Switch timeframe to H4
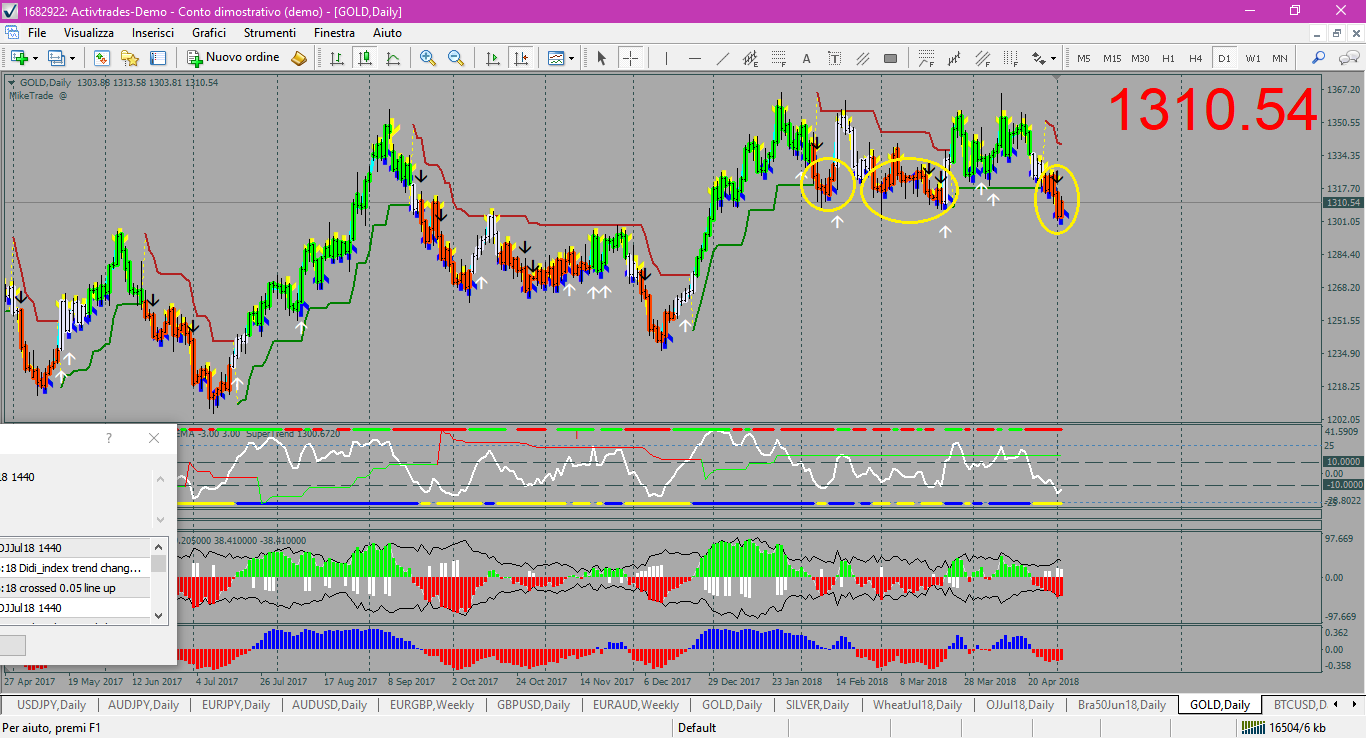The height and width of the screenshot is (738, 1366). (1196, 58)
